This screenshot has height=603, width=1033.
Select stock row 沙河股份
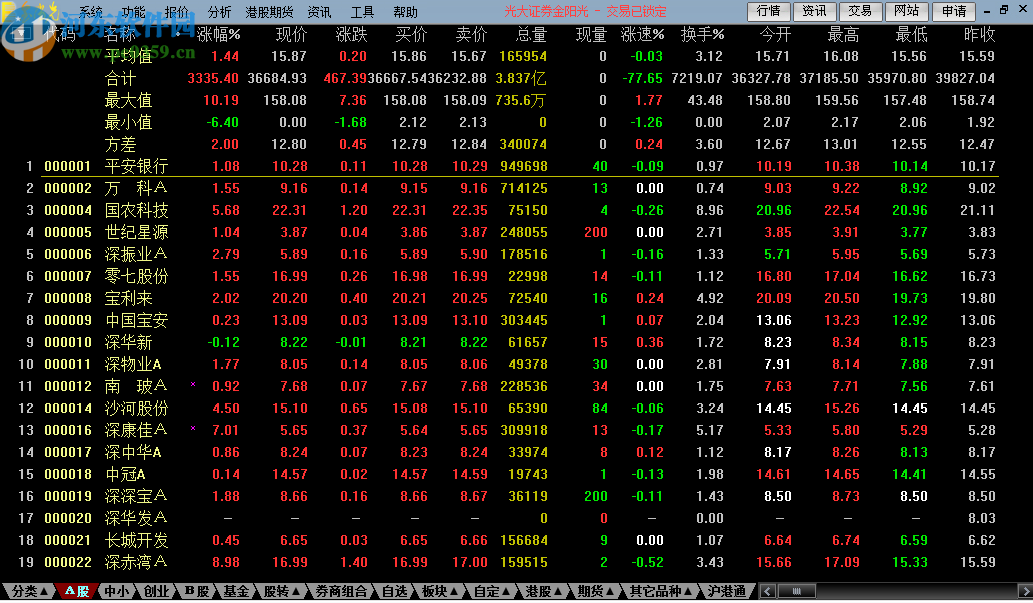coord(507,409)
